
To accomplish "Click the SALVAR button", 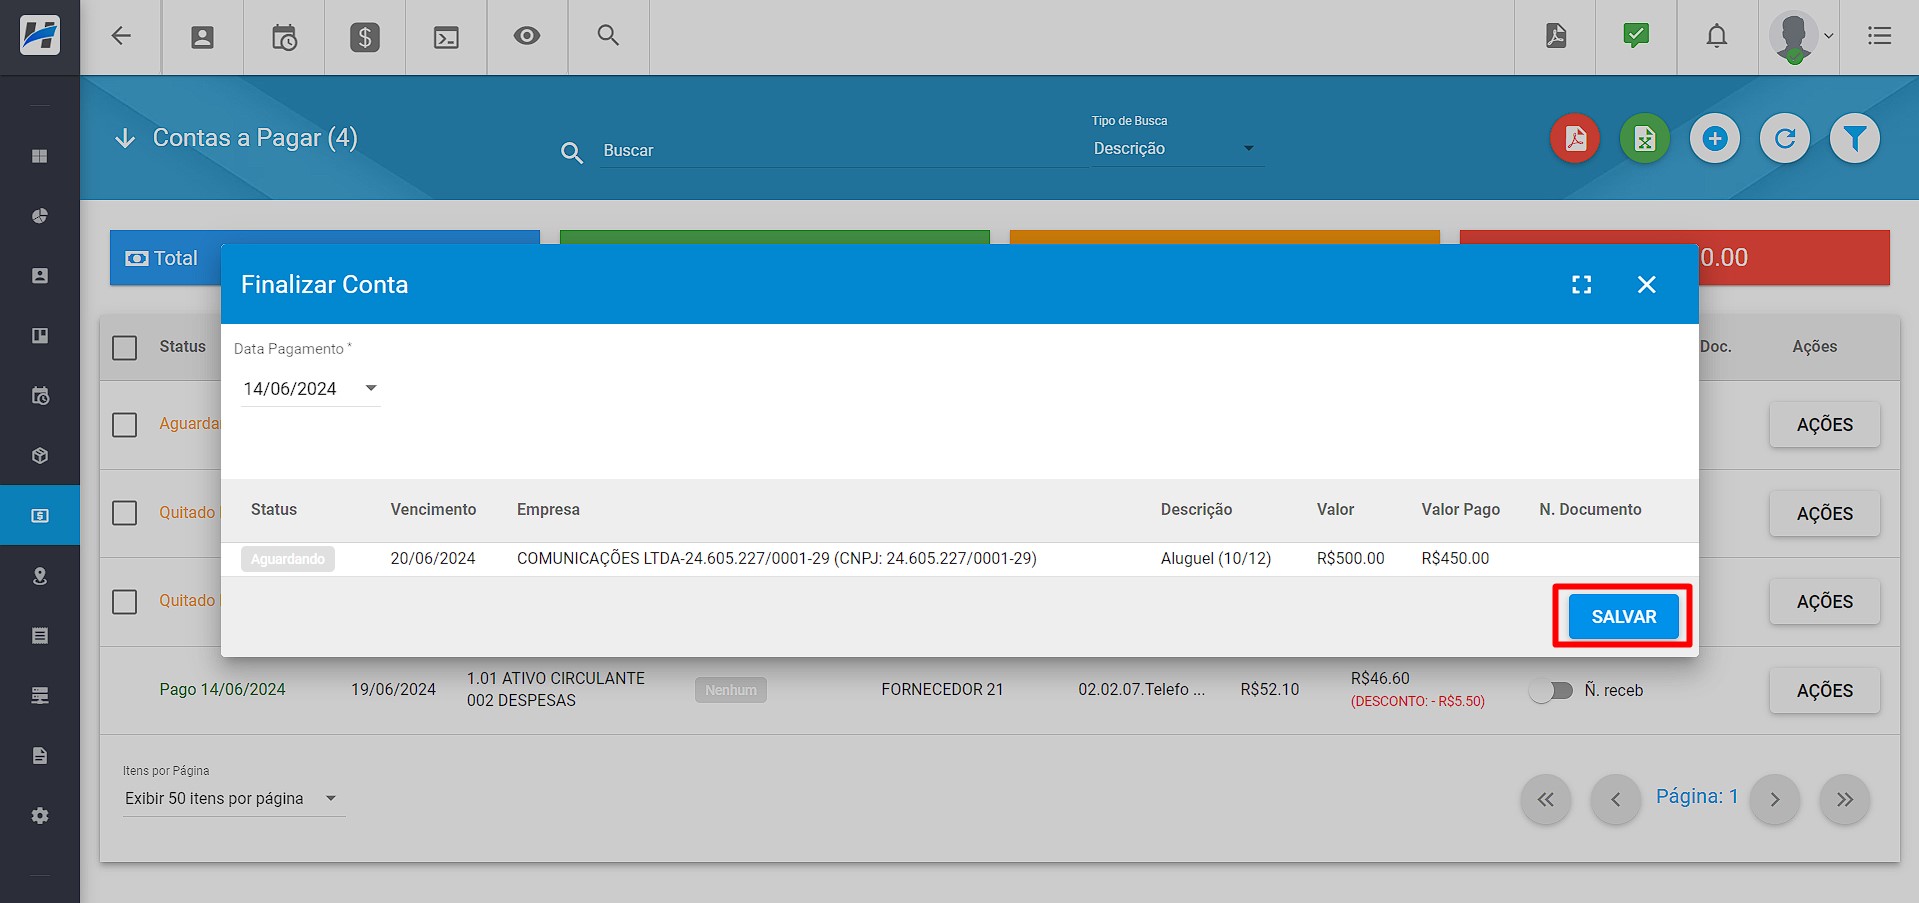I will (1623, 616).
